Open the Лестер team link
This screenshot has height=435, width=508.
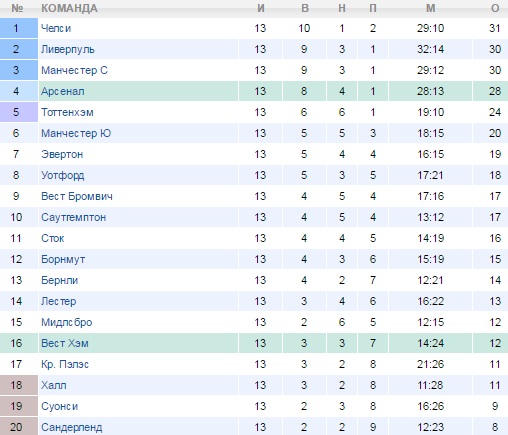point(59,301)
